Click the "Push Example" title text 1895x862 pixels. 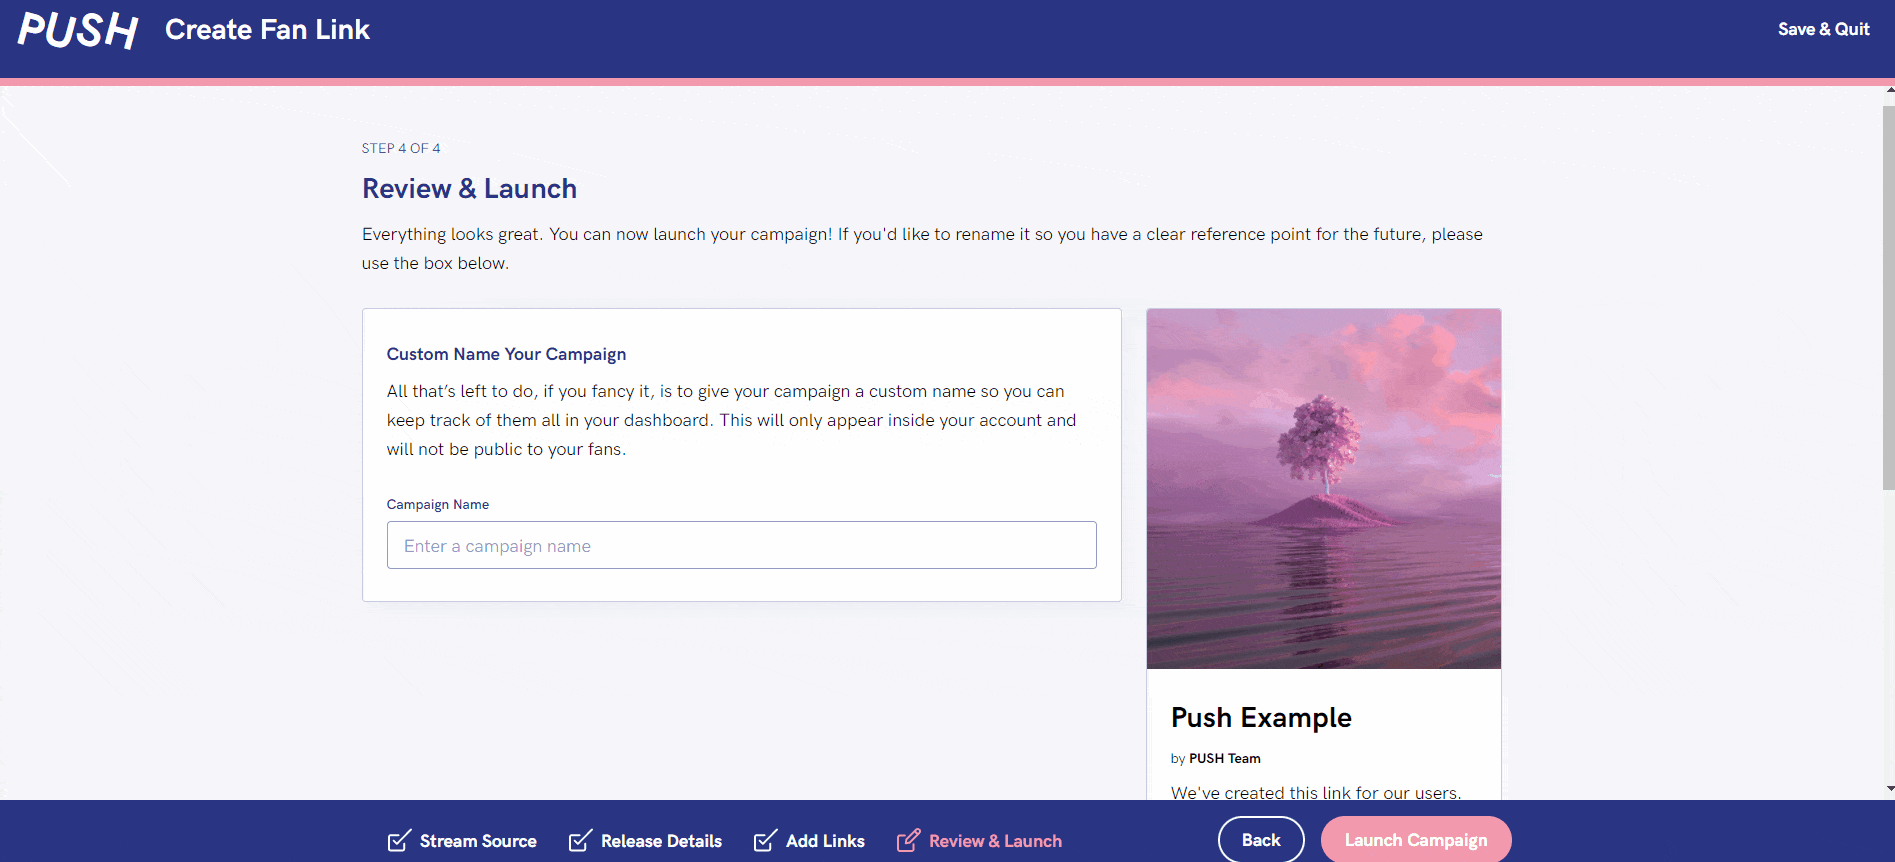tap(1261, 718)
